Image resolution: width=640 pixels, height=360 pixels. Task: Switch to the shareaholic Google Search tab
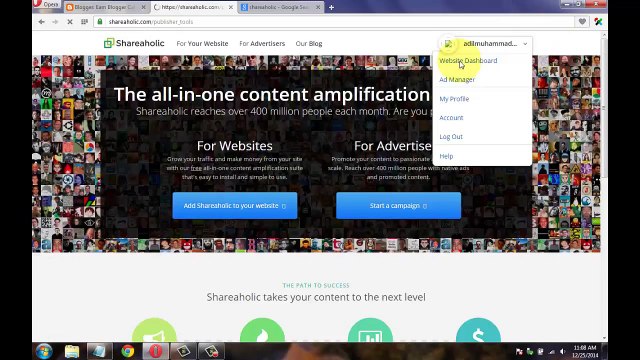tap(281, 7)
